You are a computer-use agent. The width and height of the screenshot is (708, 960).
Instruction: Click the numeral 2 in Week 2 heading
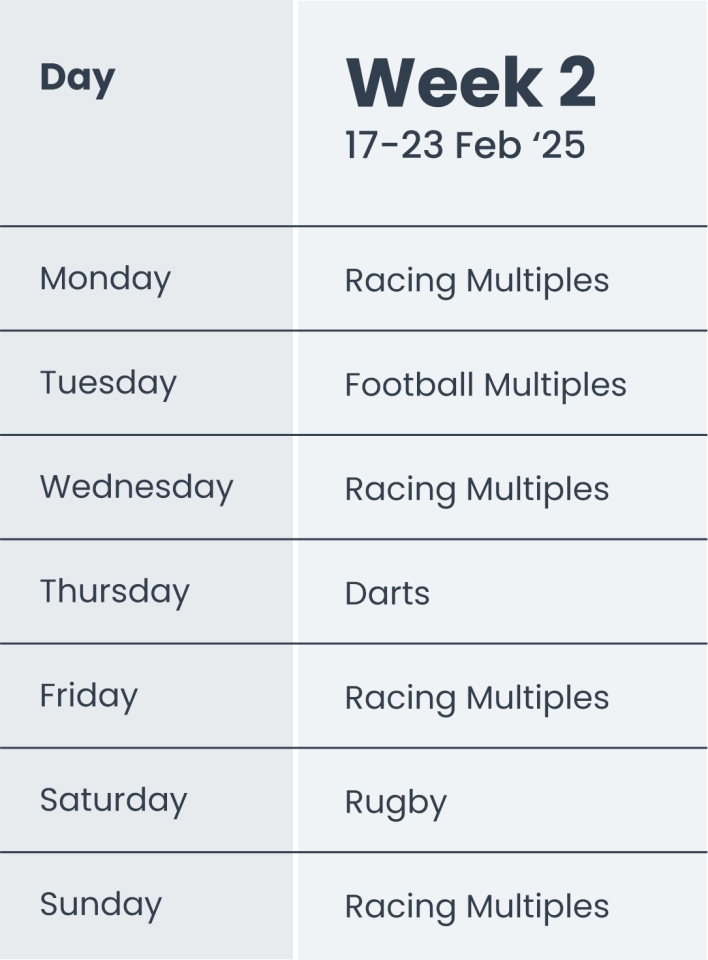(x=577, y=82)
